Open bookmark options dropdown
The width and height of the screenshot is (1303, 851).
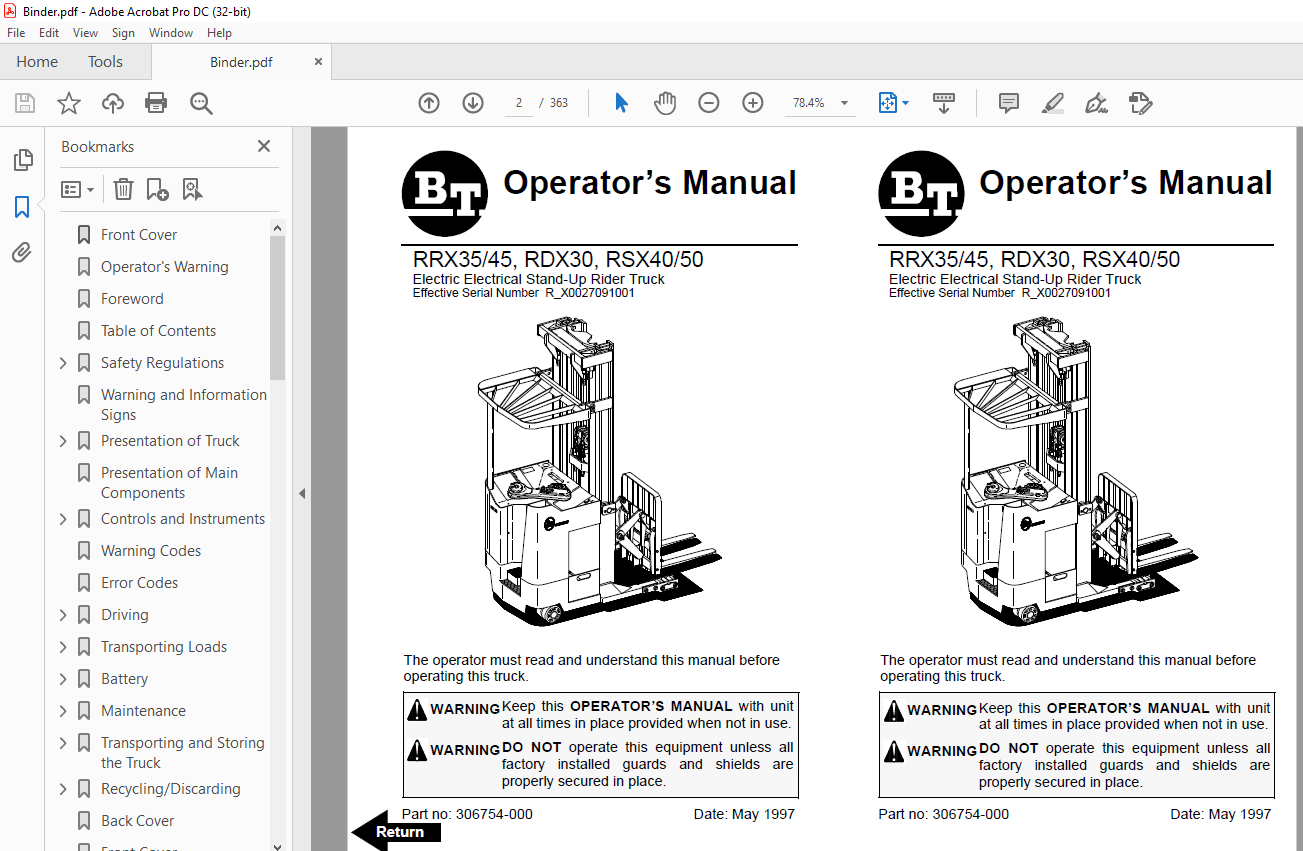pos(78,189)
